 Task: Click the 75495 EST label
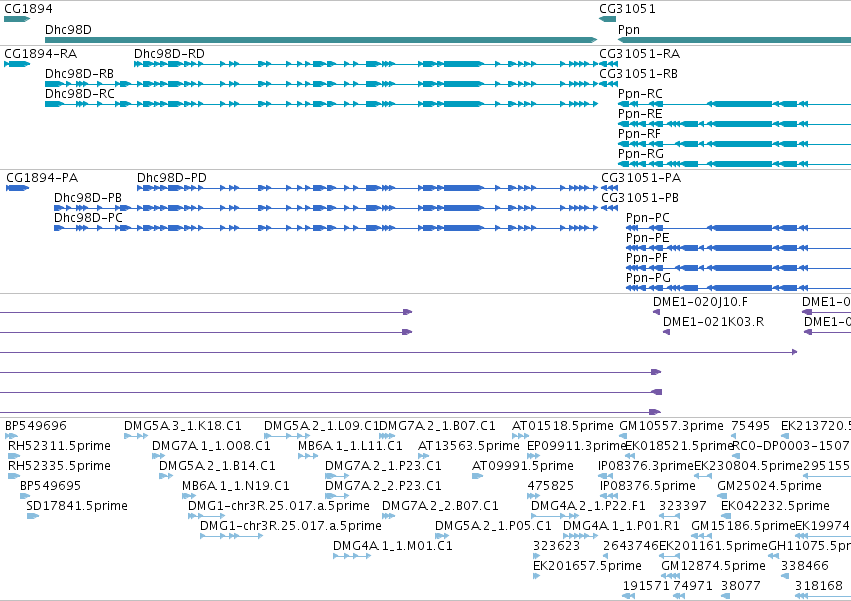pos(751,426)
